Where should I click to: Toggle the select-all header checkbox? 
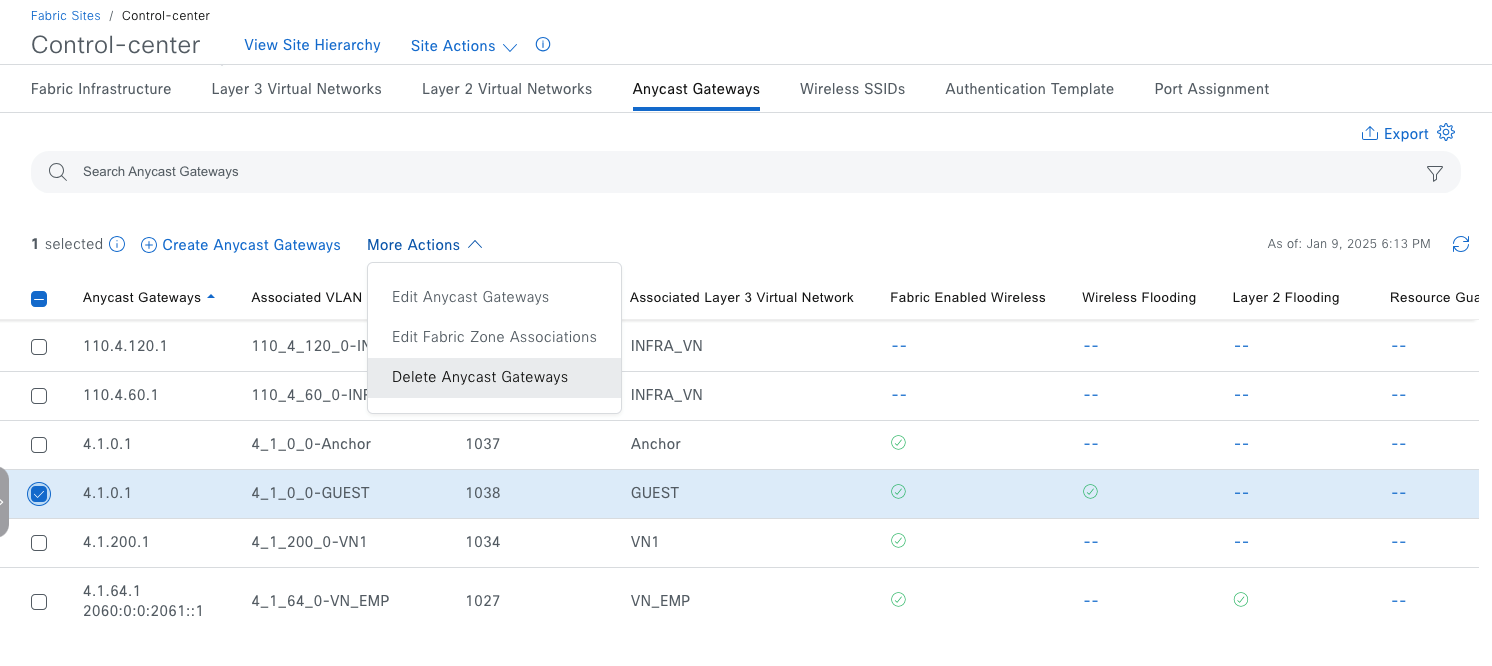pyautogui.click(x=39, y=298)
